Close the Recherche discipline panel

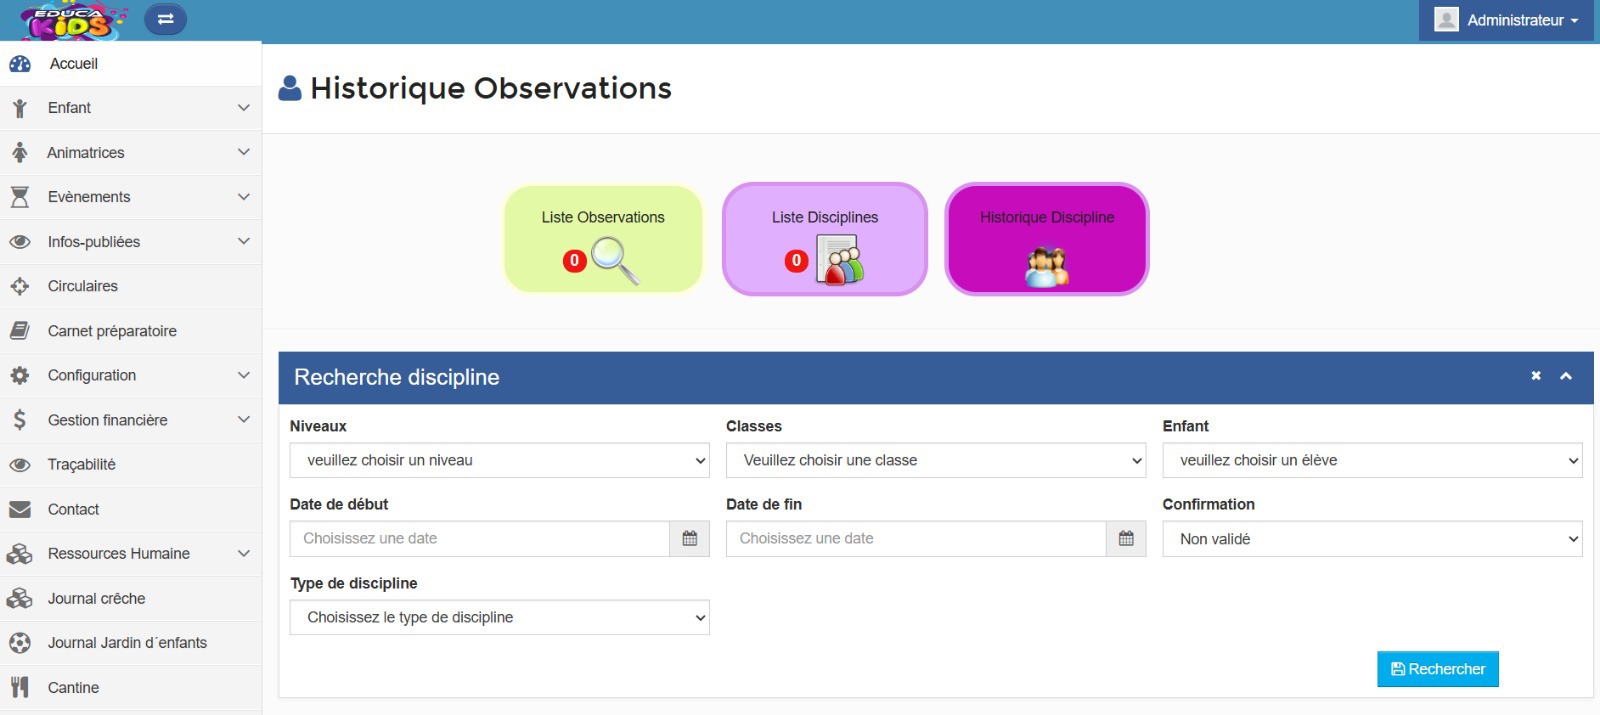coord(1536,376)
